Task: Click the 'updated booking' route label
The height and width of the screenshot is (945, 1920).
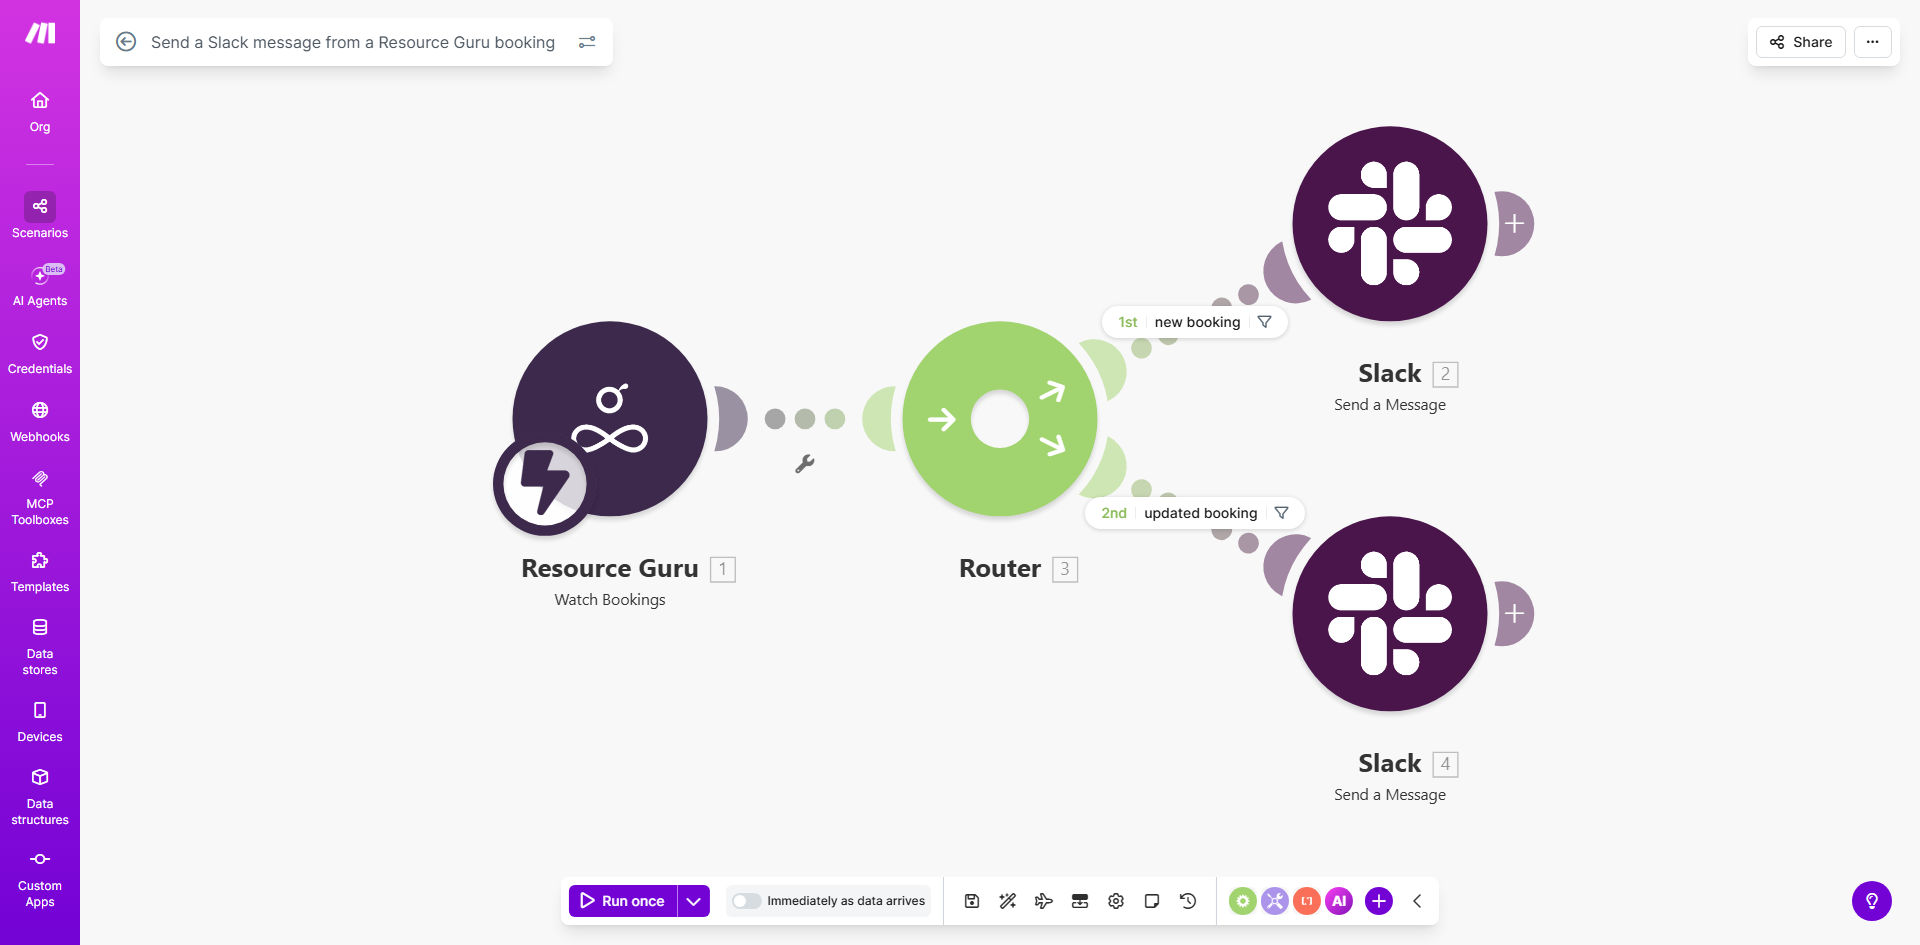Action: point(1200,513)
